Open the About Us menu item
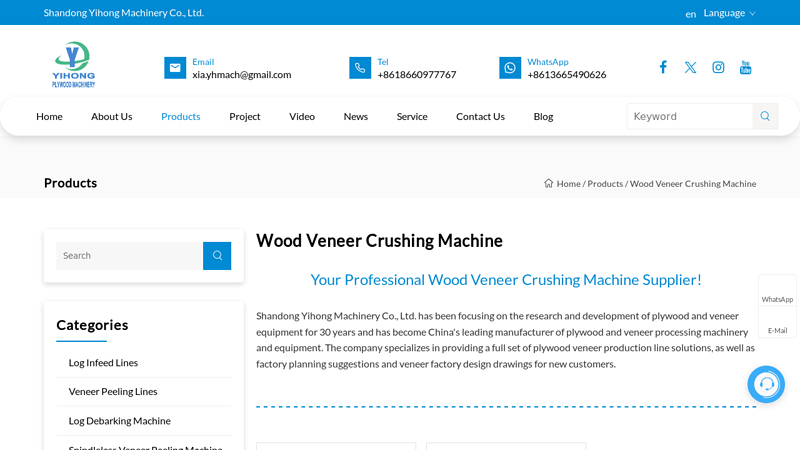 112,116
